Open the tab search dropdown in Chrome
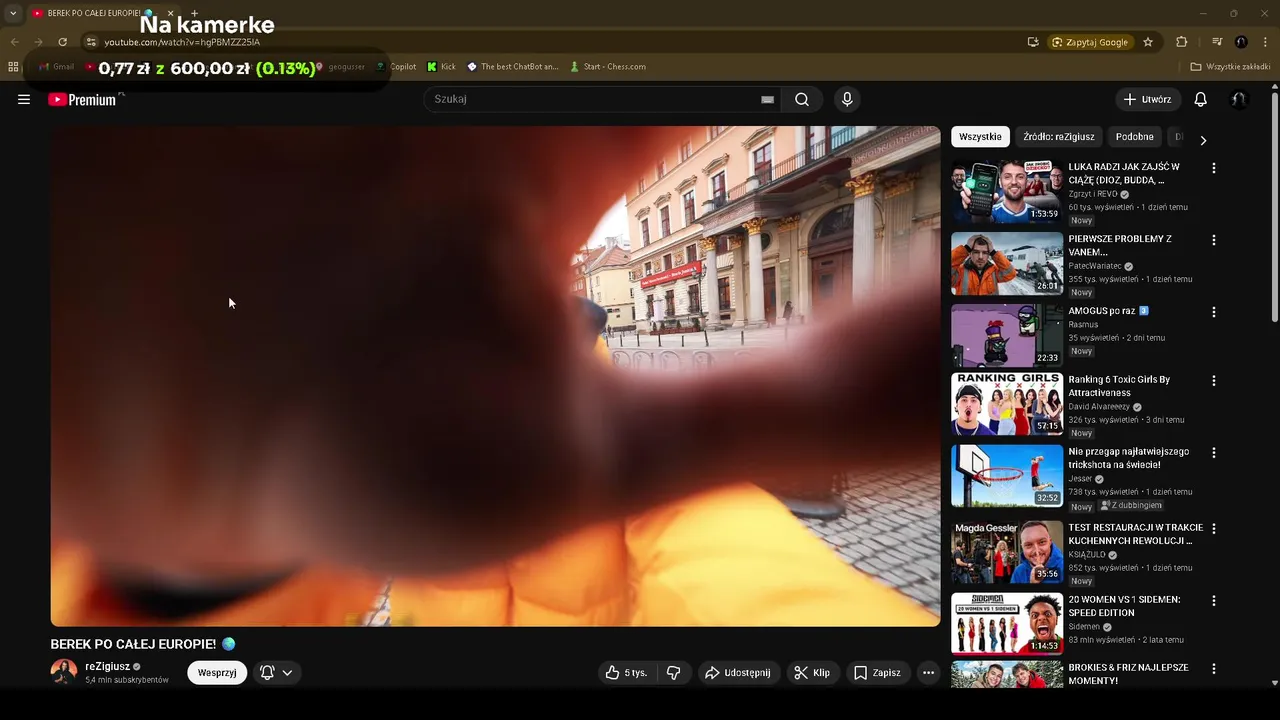The height and width of the screenshot is (720, 1280). tap(13, 13)
